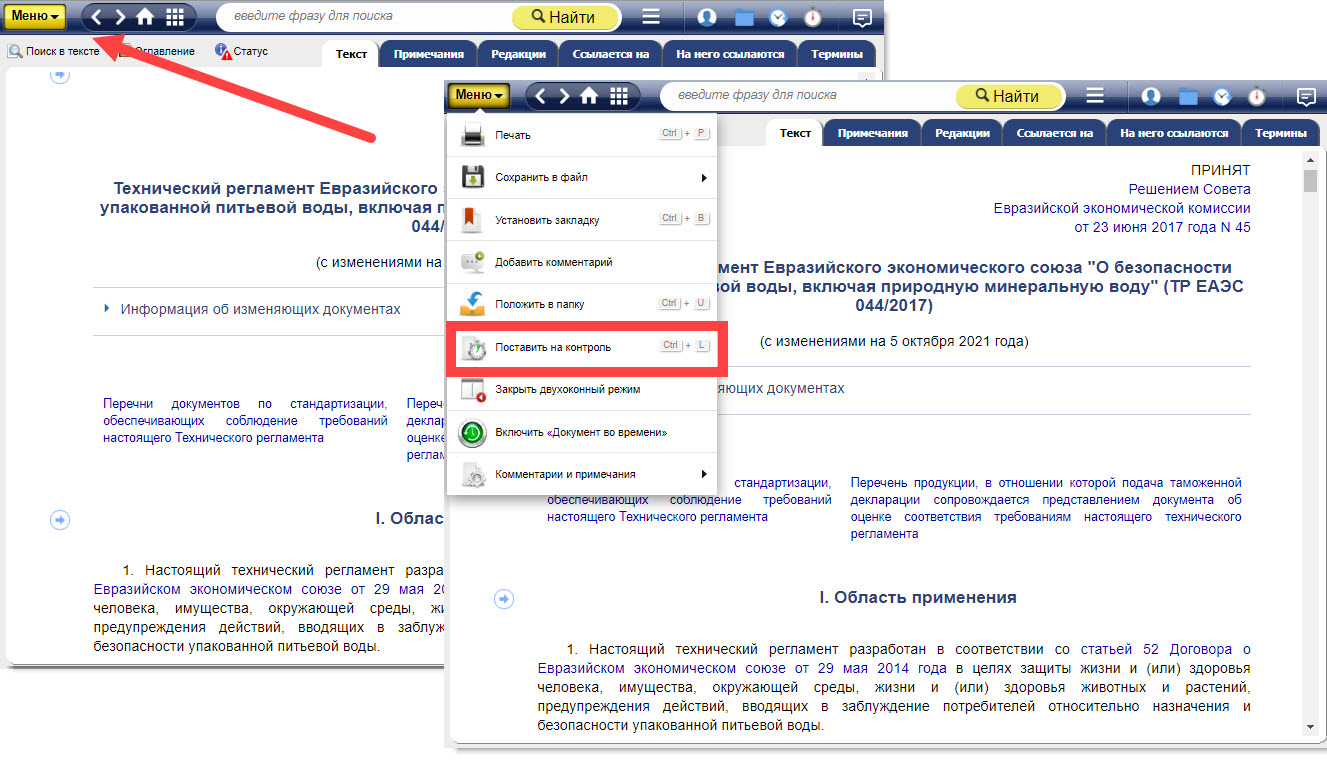
Task: Switch to Текст tab in front window
Action: (x=796, y=133)
